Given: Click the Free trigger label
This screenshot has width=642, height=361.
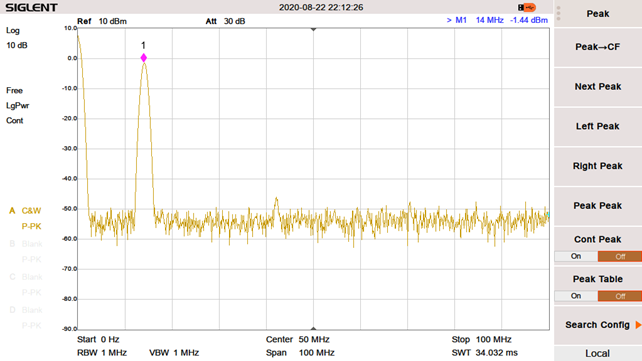Looking at the screenshot, I should (14, 90).
